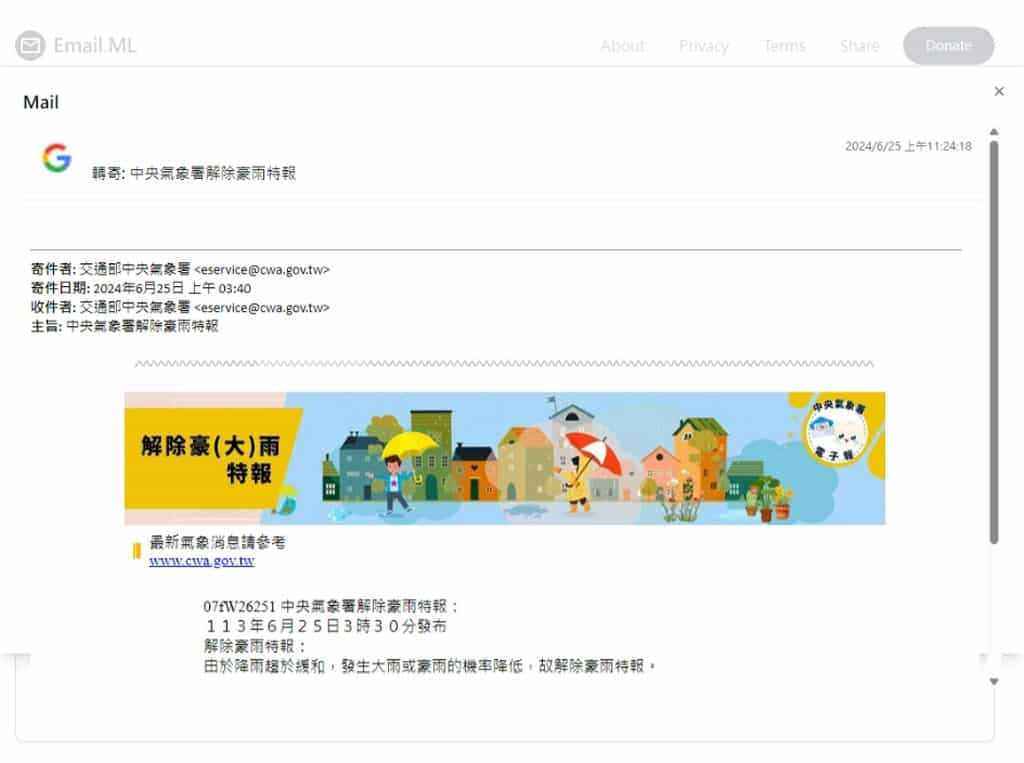
Task: Click the Google G sender avatar
Action: pos(57,157)
